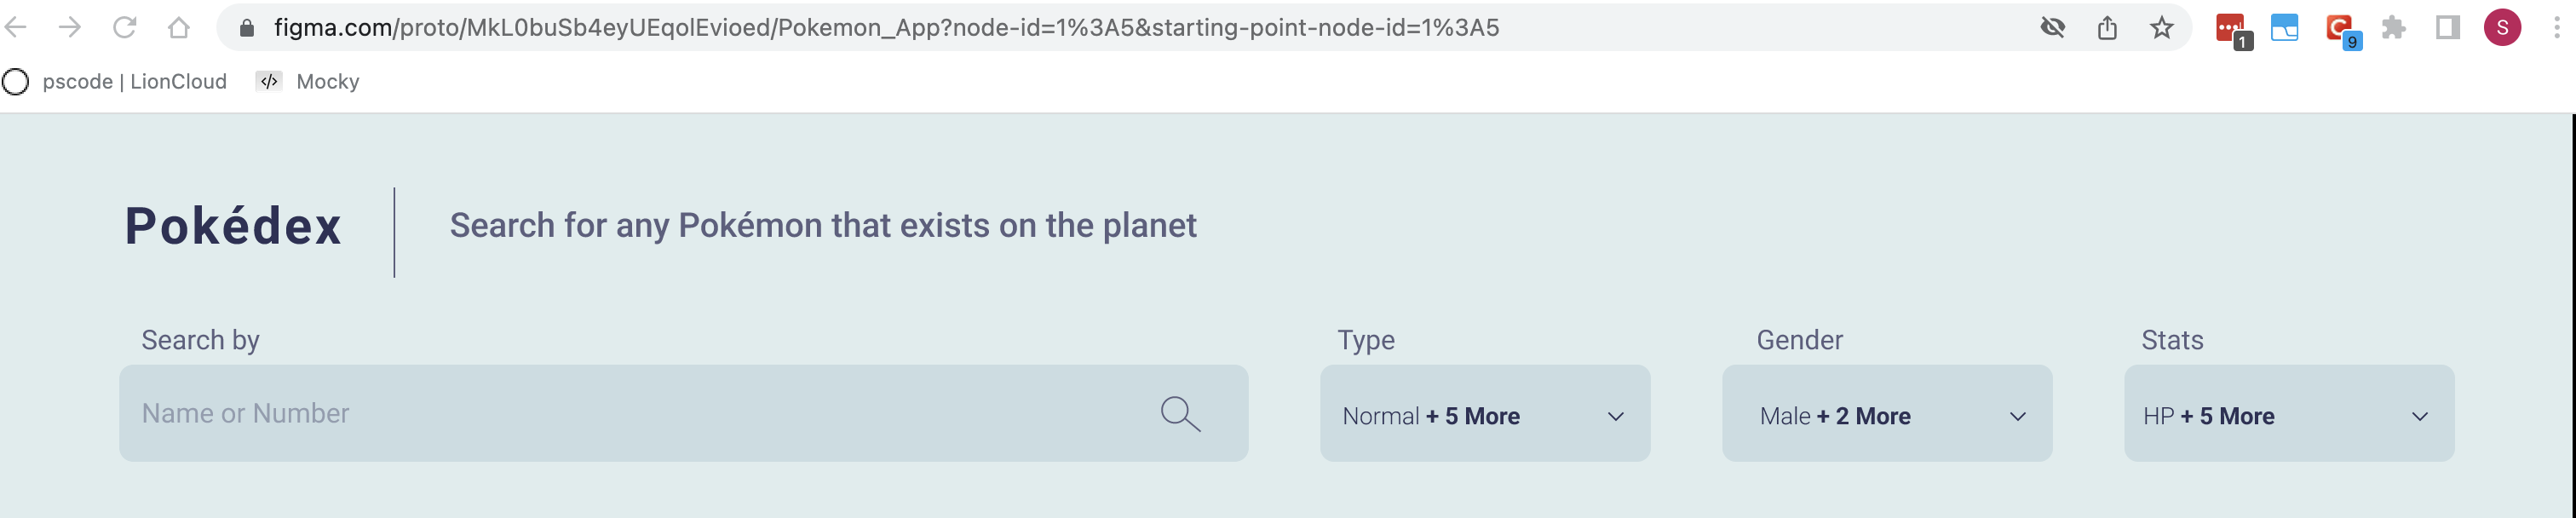Bookmark this page with the star icon

(x=2162, y=28)
